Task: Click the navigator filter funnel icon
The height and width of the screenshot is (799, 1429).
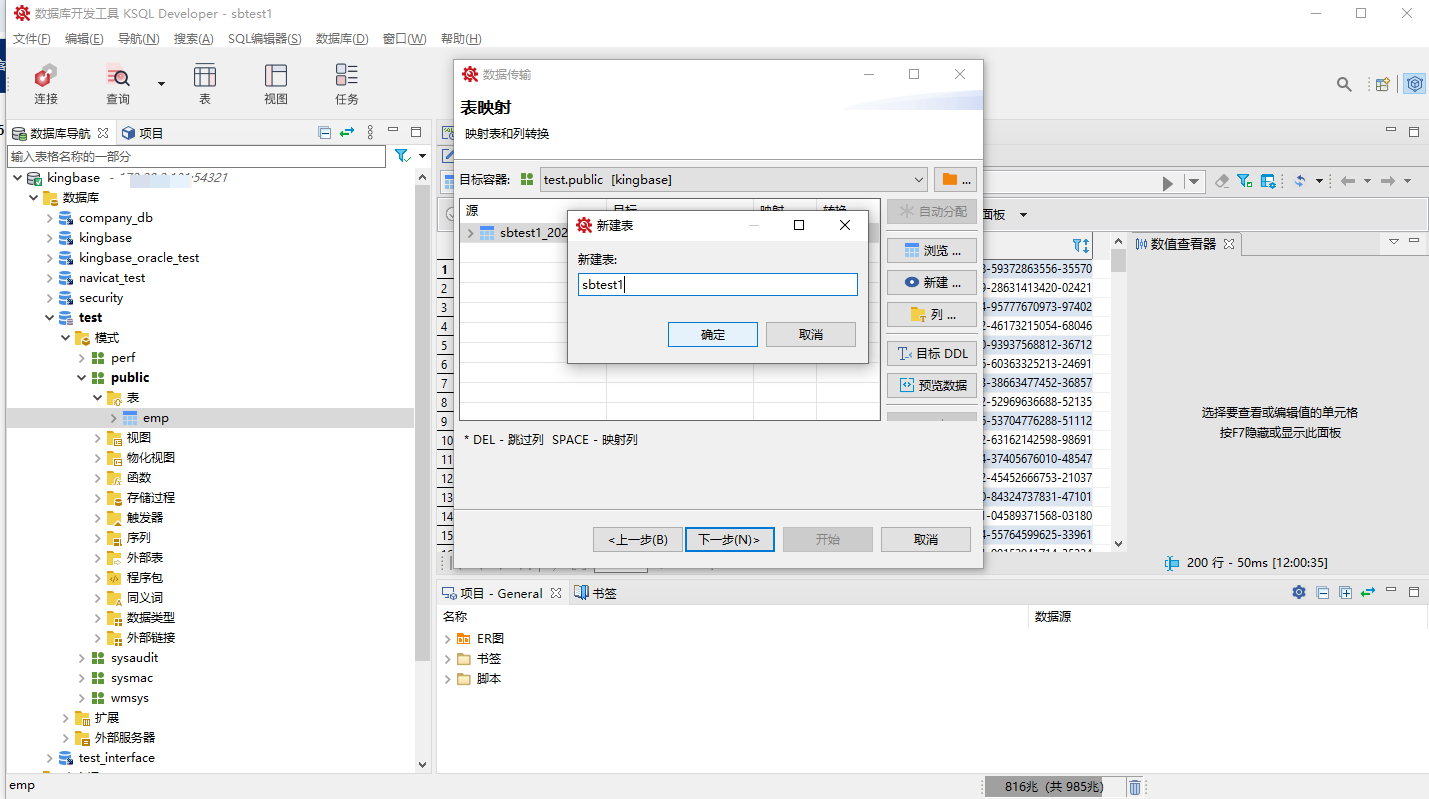Action: (x=402, y=156)
